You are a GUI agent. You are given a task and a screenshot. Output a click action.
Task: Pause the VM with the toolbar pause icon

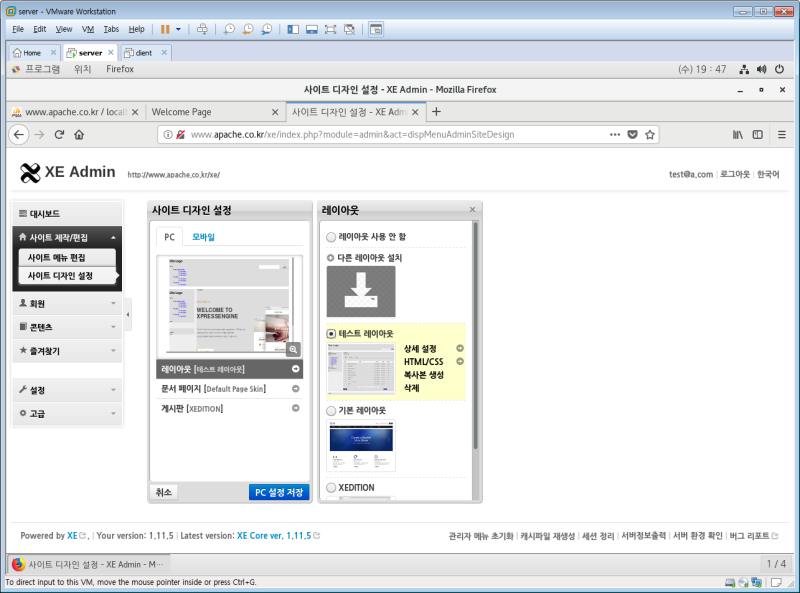point(165,30)
